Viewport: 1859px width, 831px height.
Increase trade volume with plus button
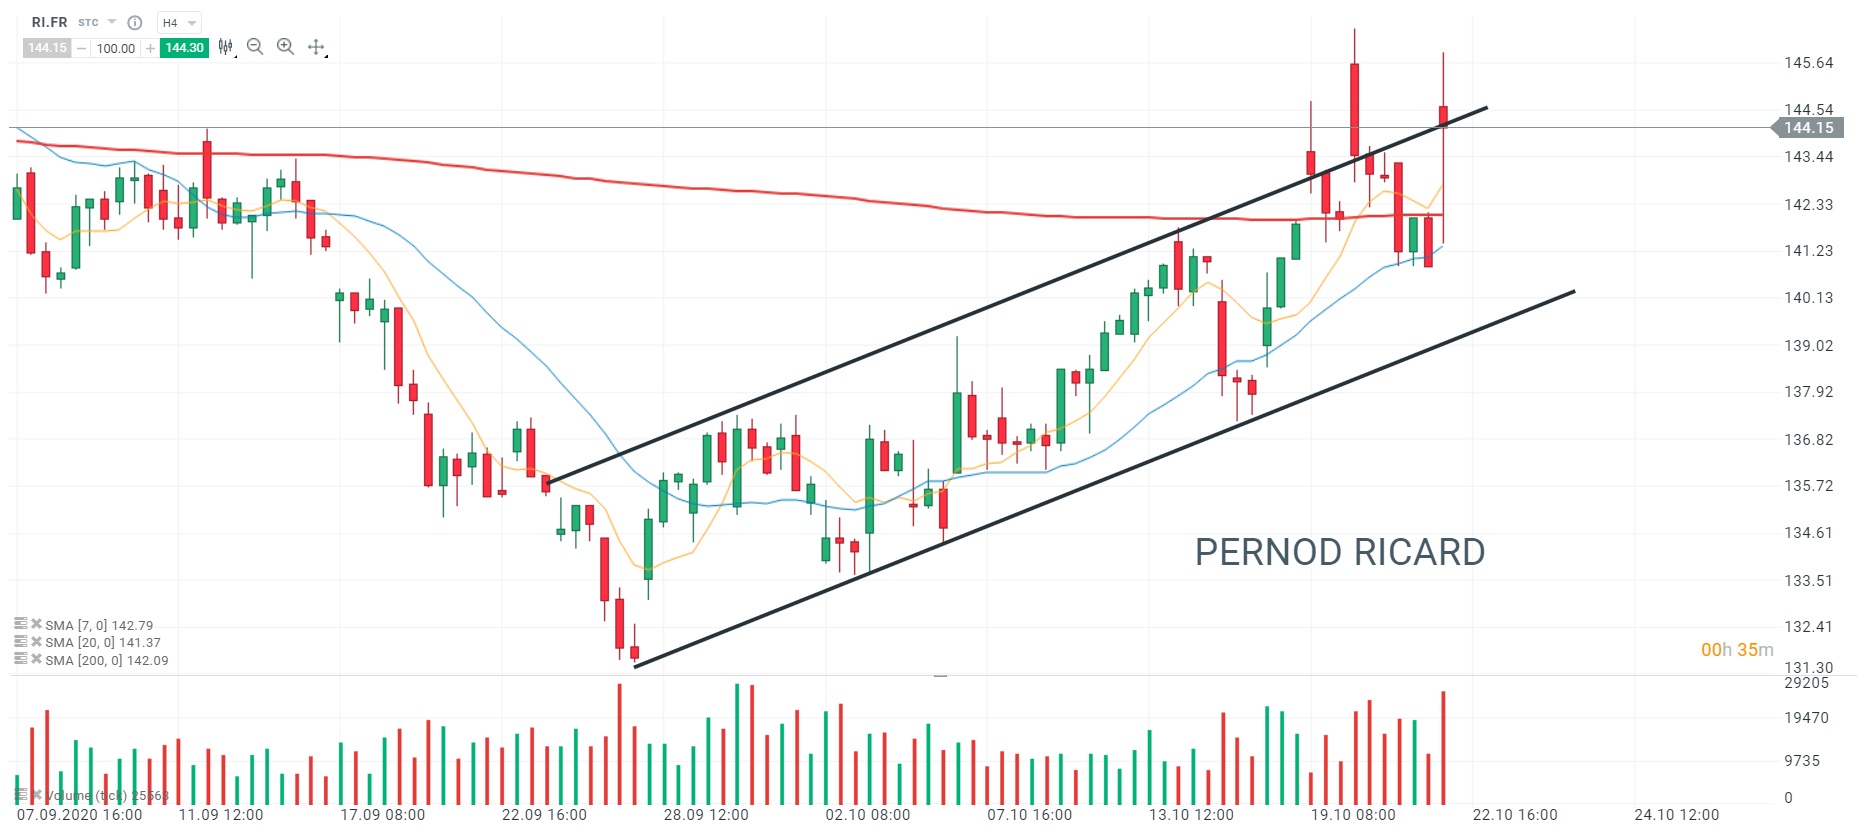click(x=150, y=48)
